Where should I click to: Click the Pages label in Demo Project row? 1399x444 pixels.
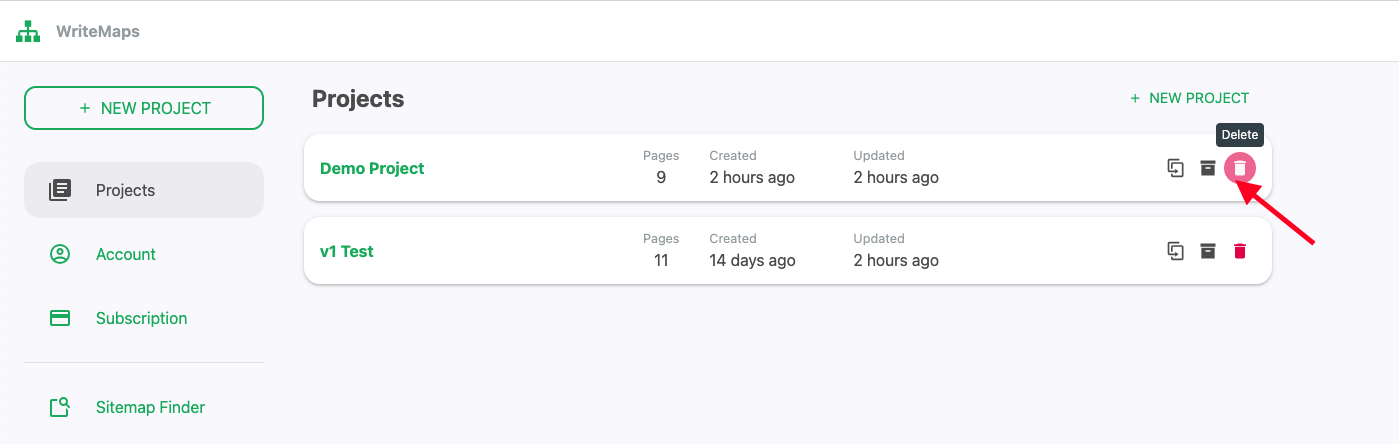[x=661, y=155]
